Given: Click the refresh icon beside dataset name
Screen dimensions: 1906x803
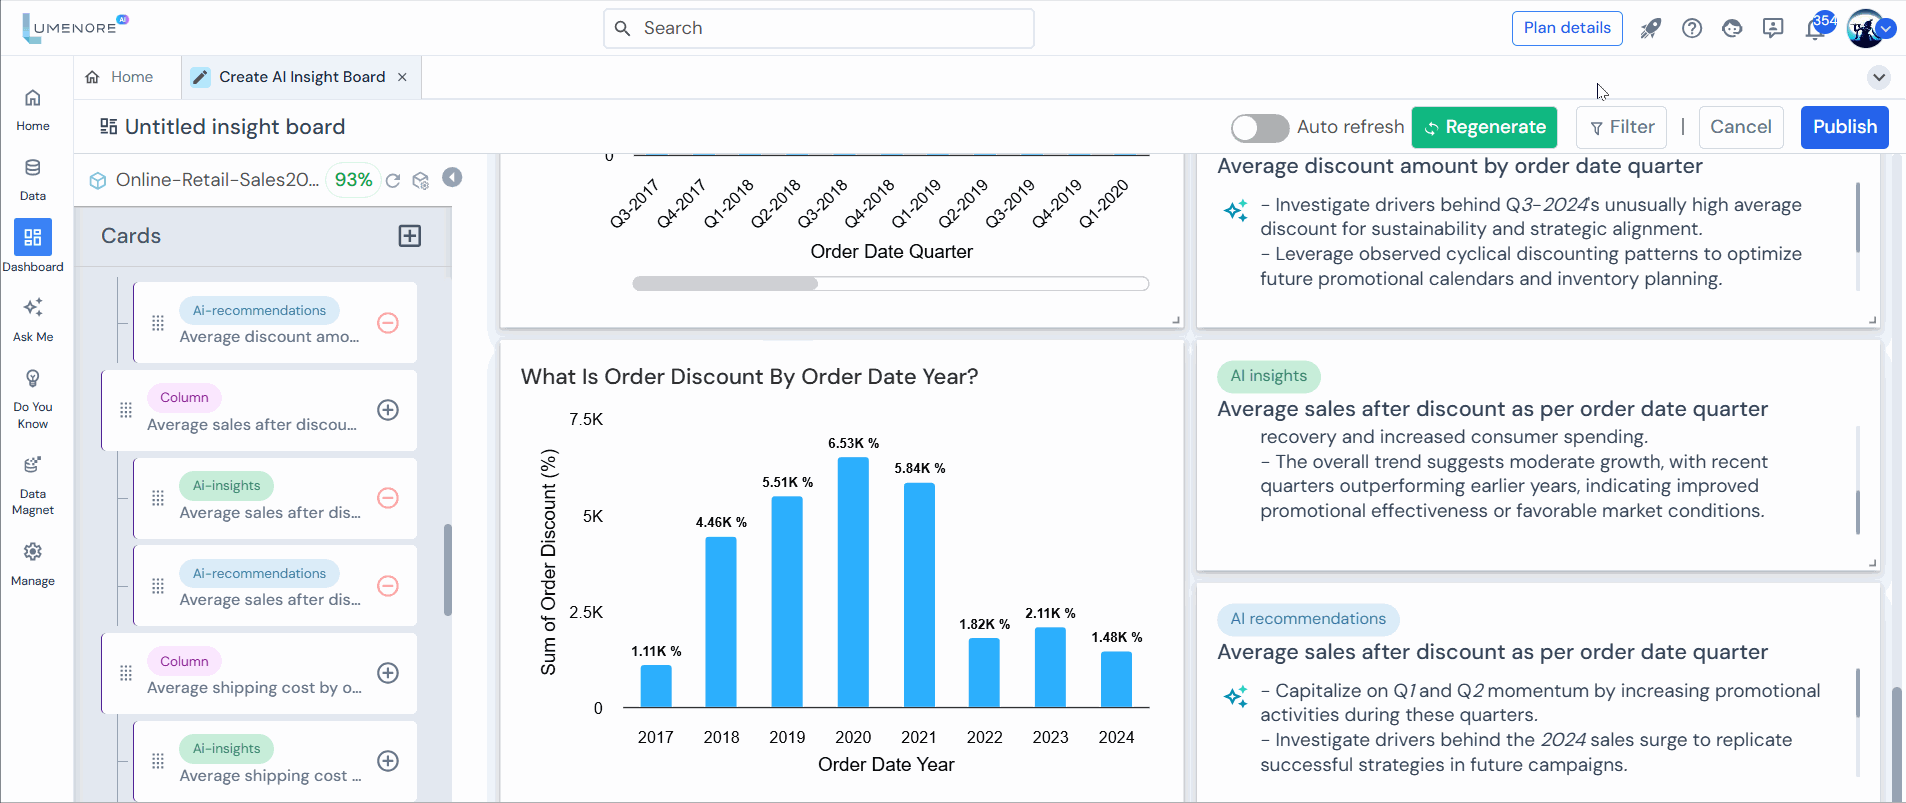Looking at the screenshot, I should pyautogui.click(x=393, y=181).
